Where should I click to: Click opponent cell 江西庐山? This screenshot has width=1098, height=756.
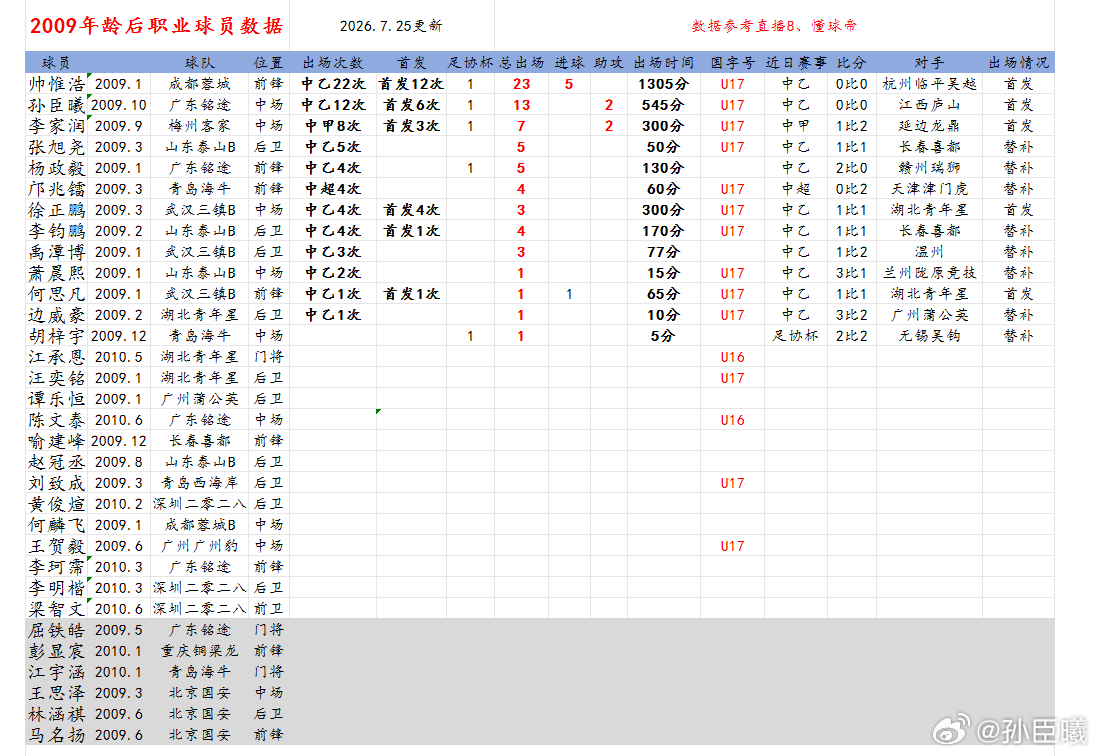coord(929,105)
